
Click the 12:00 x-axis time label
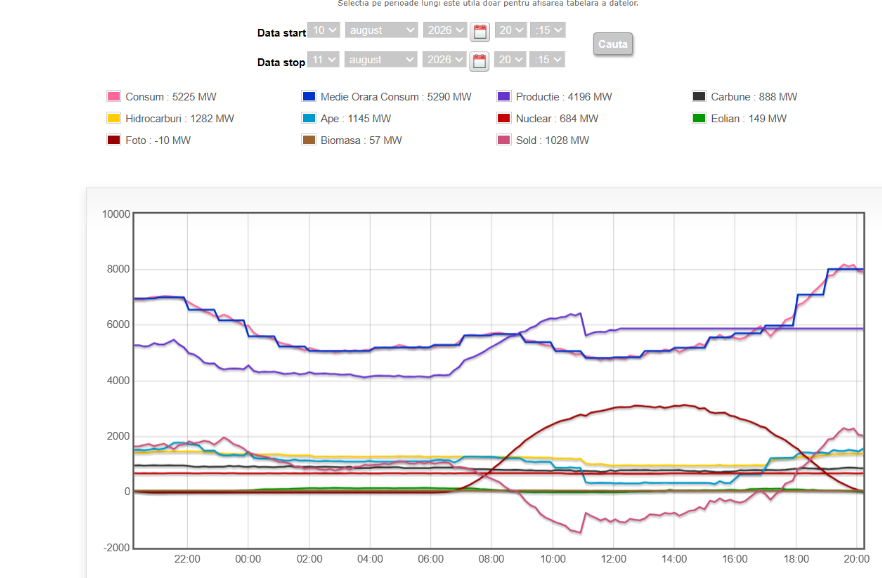coord(614,559)
